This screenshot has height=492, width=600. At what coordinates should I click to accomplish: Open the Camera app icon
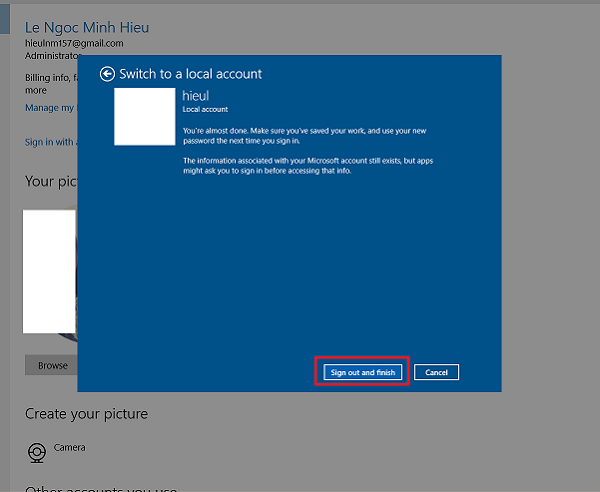(37, 452)
